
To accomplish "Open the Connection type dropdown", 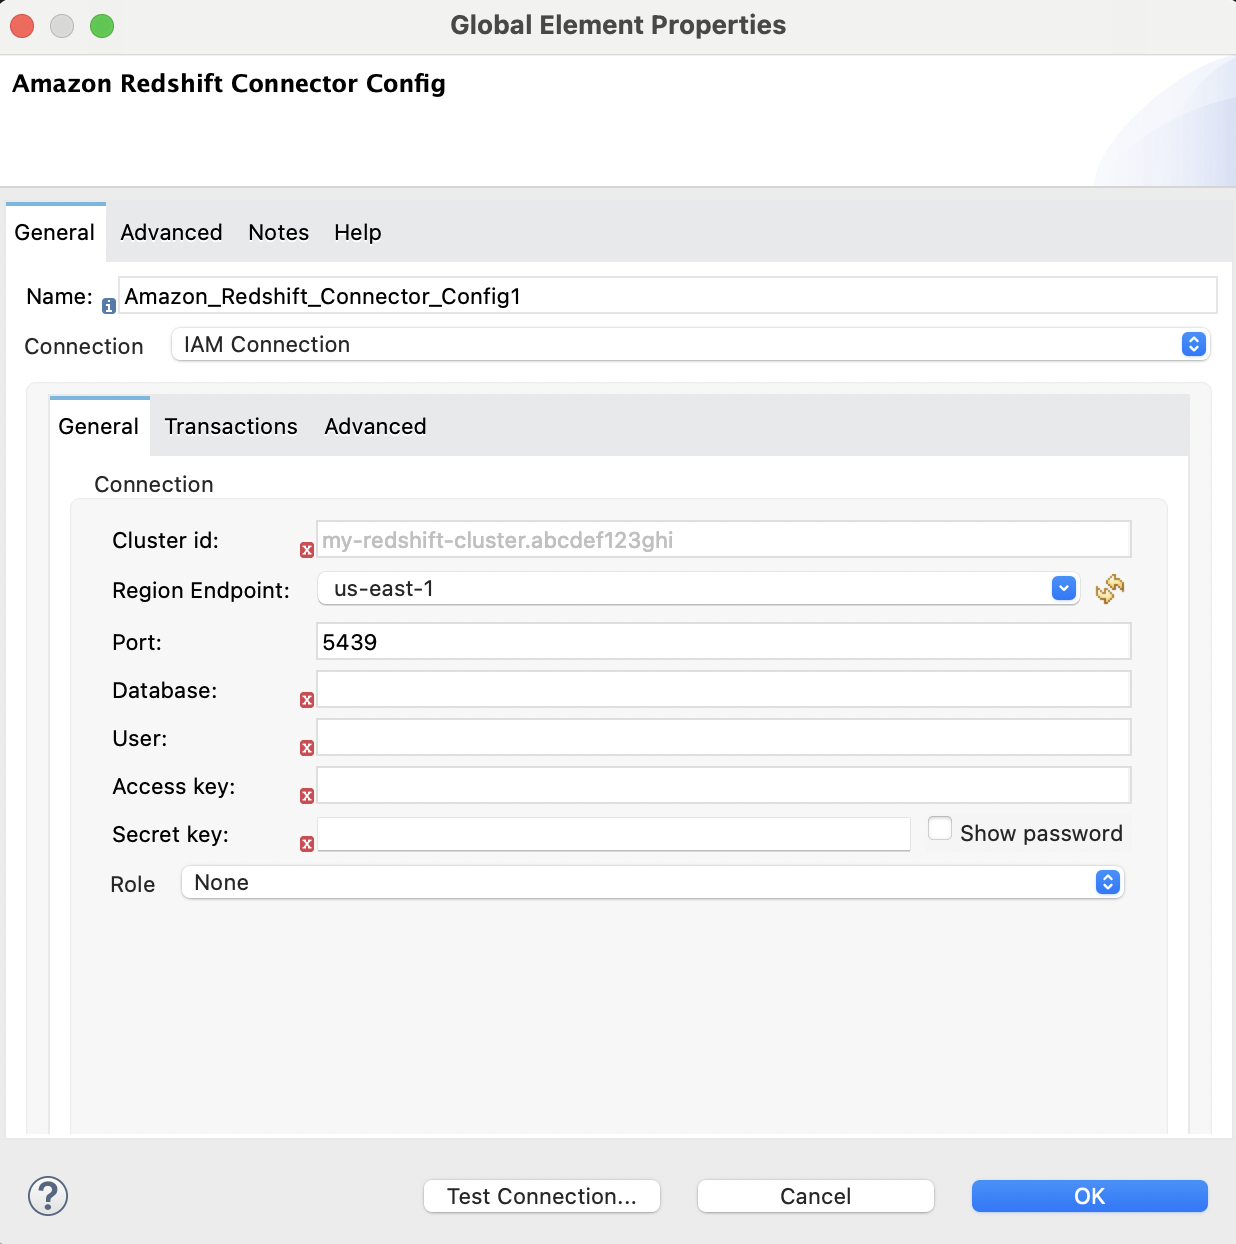I will pos(690,344).
